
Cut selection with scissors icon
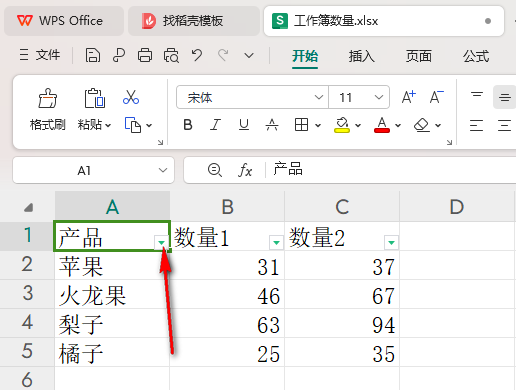[131, 97]
